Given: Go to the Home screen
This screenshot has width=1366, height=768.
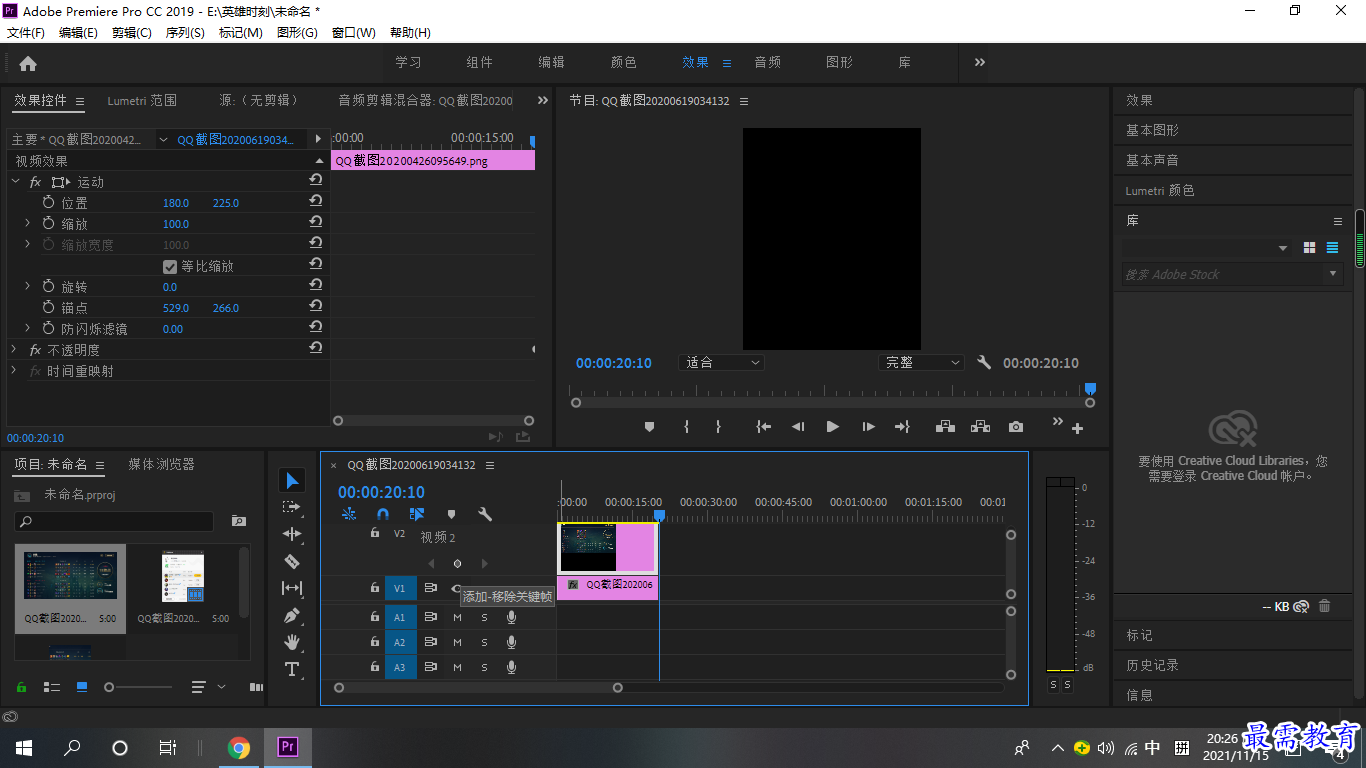Looking at the screenshot, I should pos(28,63).
